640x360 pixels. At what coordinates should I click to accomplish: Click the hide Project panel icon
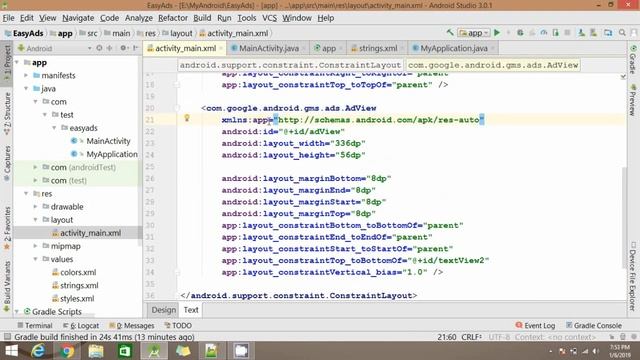point(135,48)
